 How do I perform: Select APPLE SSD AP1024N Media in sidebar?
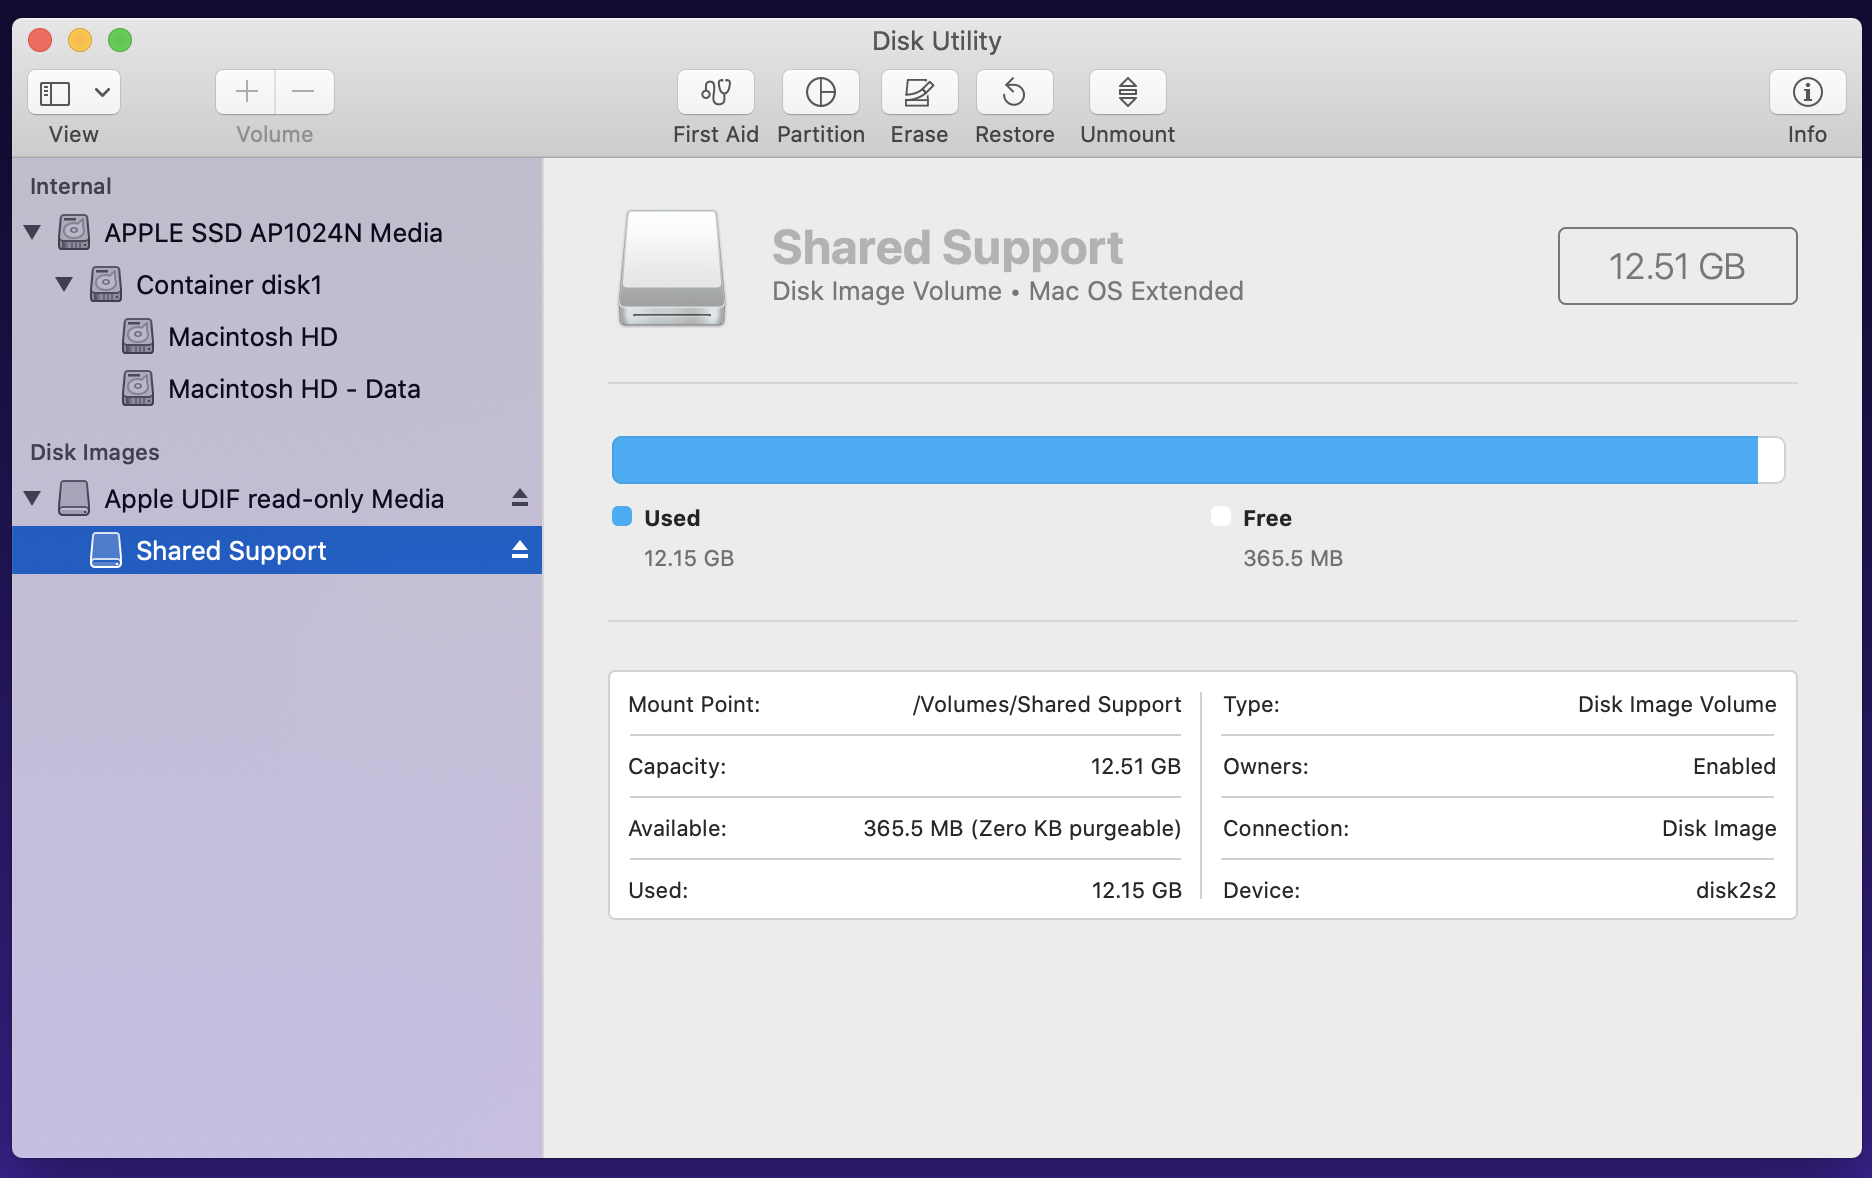273,233
